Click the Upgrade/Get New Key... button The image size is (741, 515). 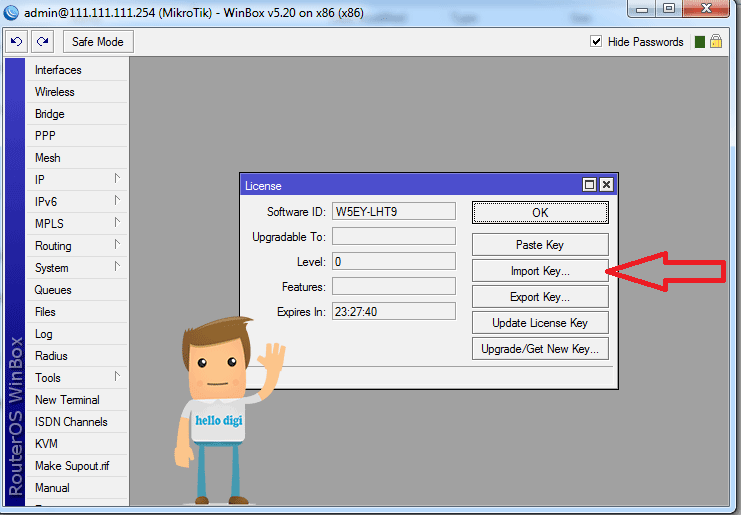[x=540, y=349]
